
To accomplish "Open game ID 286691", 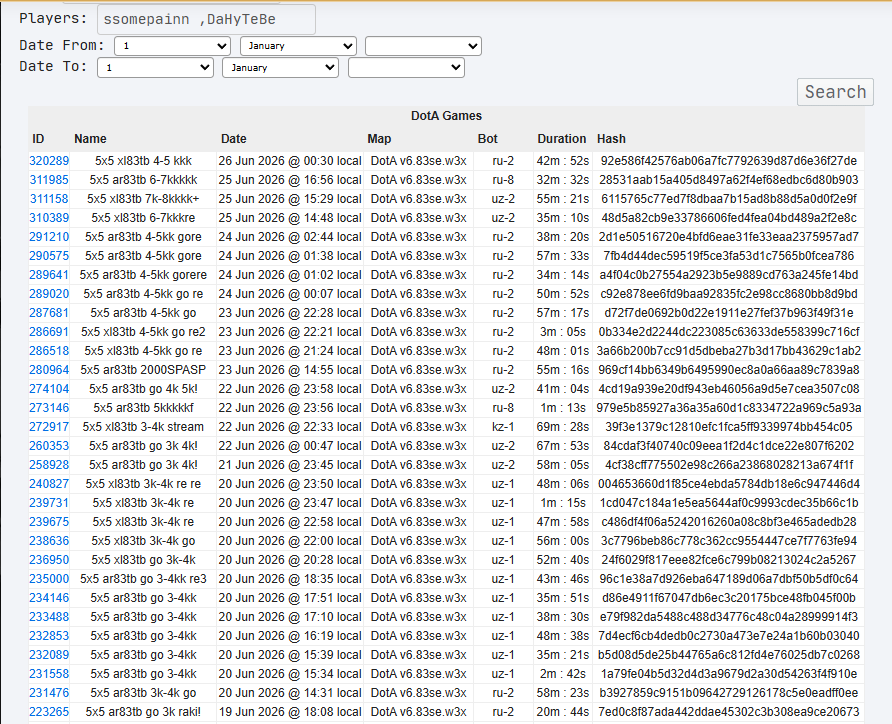I will 49,332.
